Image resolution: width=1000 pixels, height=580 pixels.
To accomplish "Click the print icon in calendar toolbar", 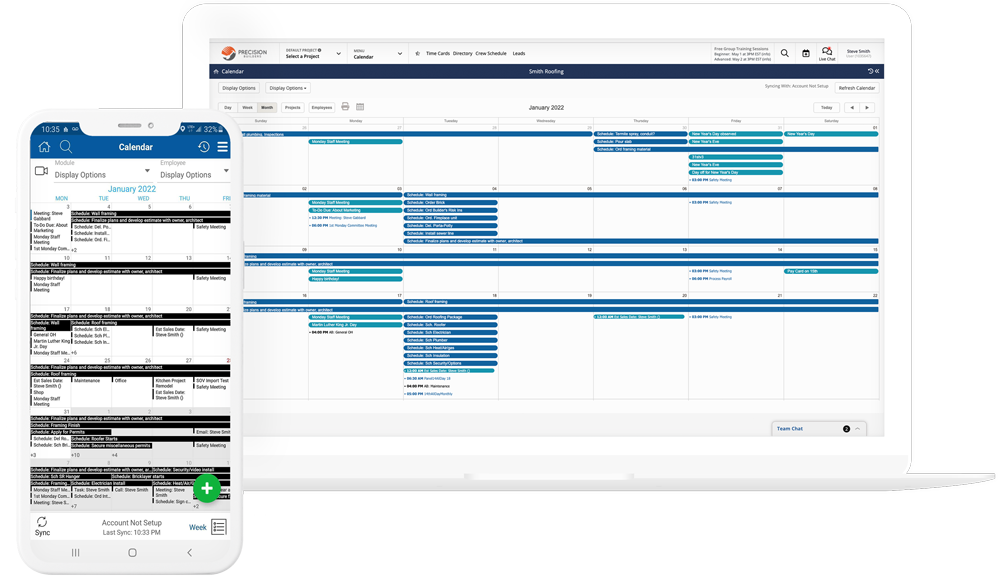I will point(345,107).
